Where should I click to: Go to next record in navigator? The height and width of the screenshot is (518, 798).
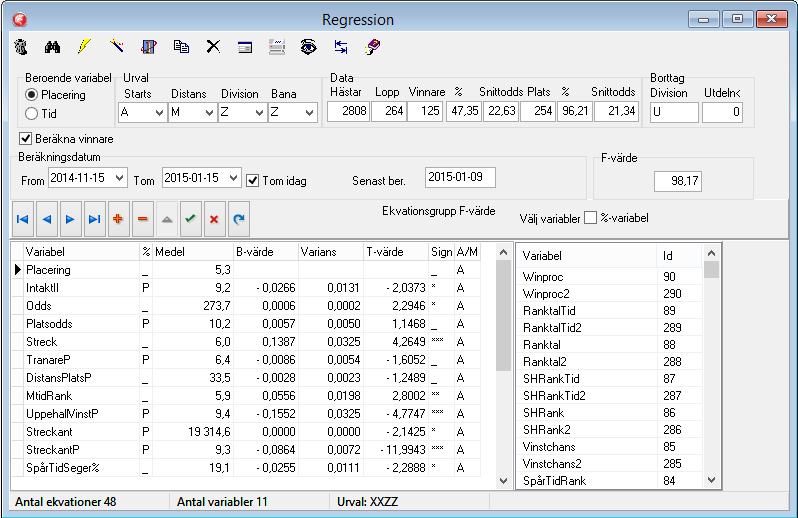click(70, 219)
